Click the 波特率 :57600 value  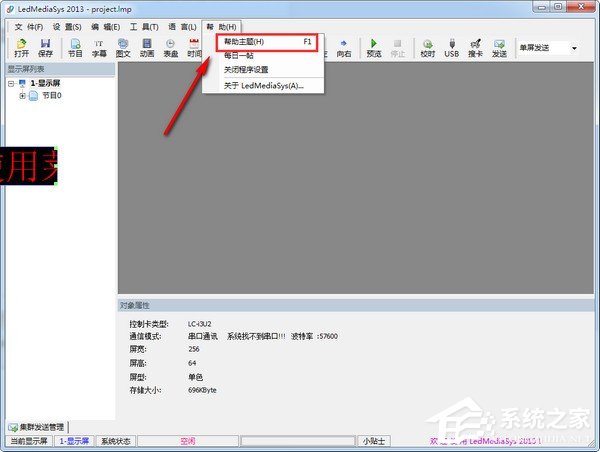click(x=314, y=336)
